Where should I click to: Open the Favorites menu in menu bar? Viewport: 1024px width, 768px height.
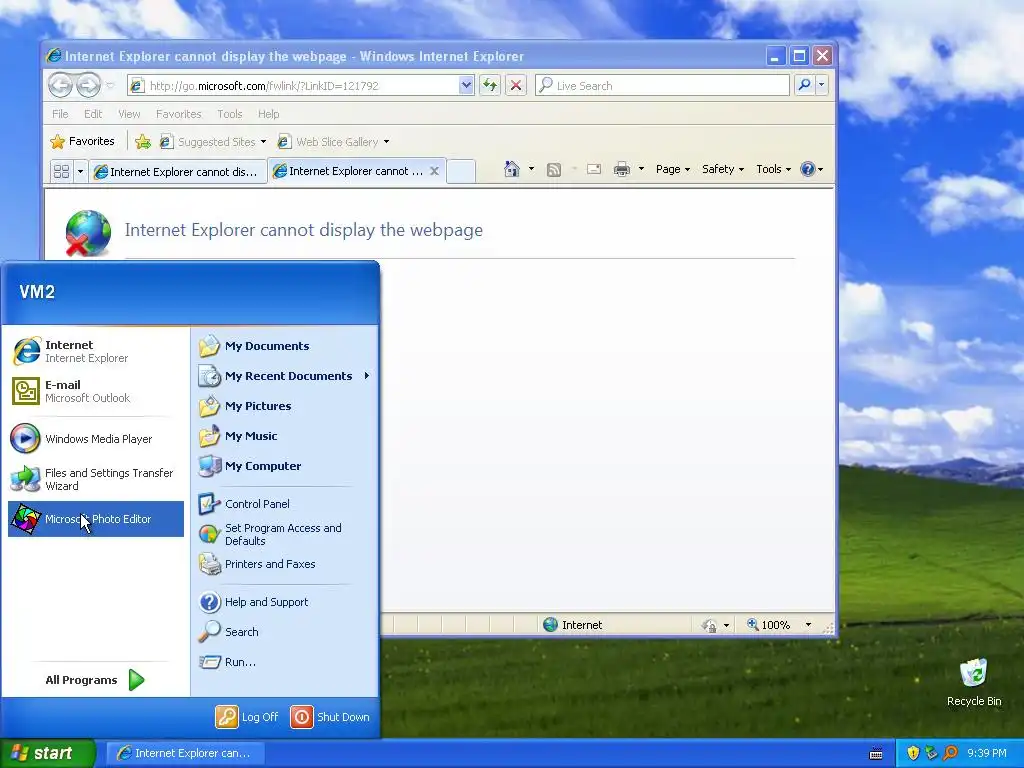click(x=178, y=114)
